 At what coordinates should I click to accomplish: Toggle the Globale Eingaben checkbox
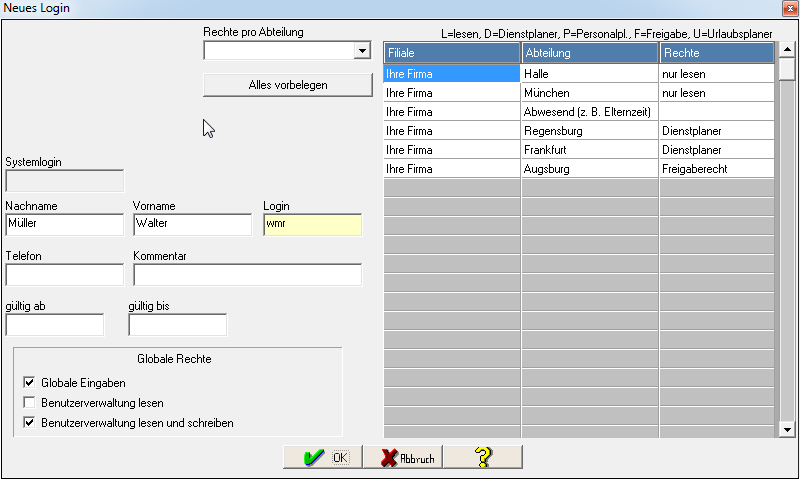tap(28, 382)
